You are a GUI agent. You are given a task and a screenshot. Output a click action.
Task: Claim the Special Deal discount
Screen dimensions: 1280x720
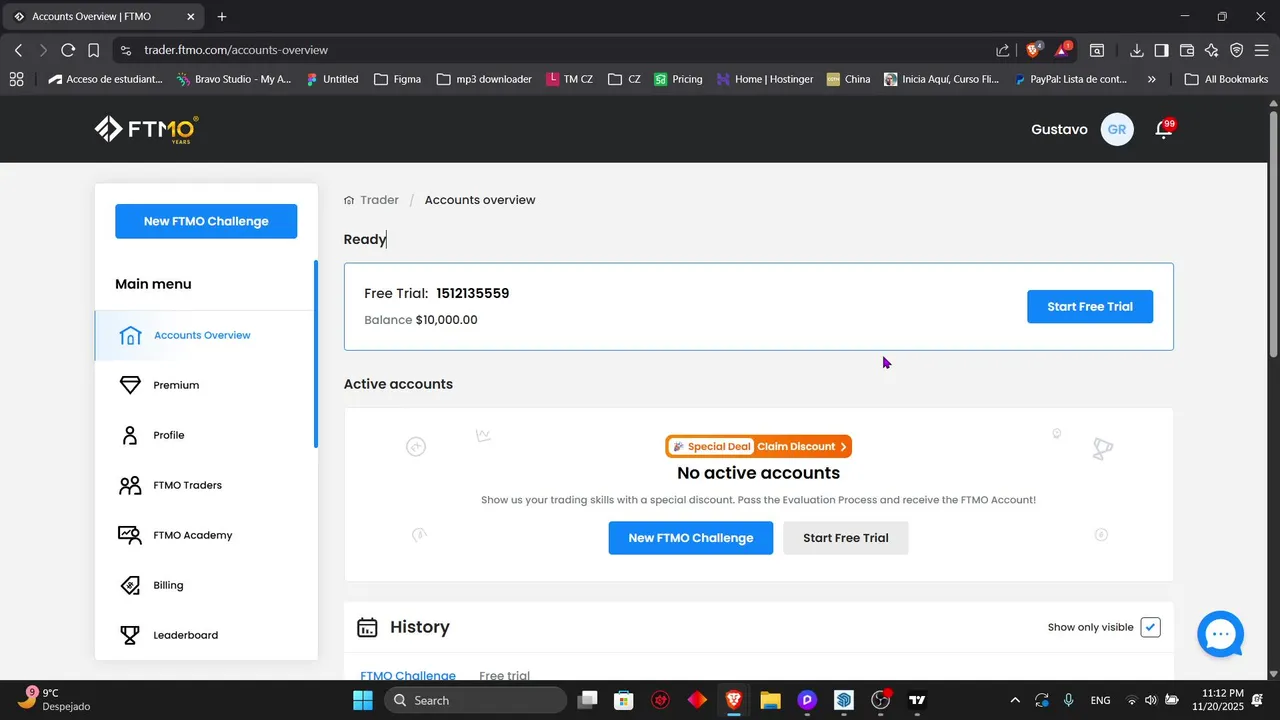[x=759, y=446]
